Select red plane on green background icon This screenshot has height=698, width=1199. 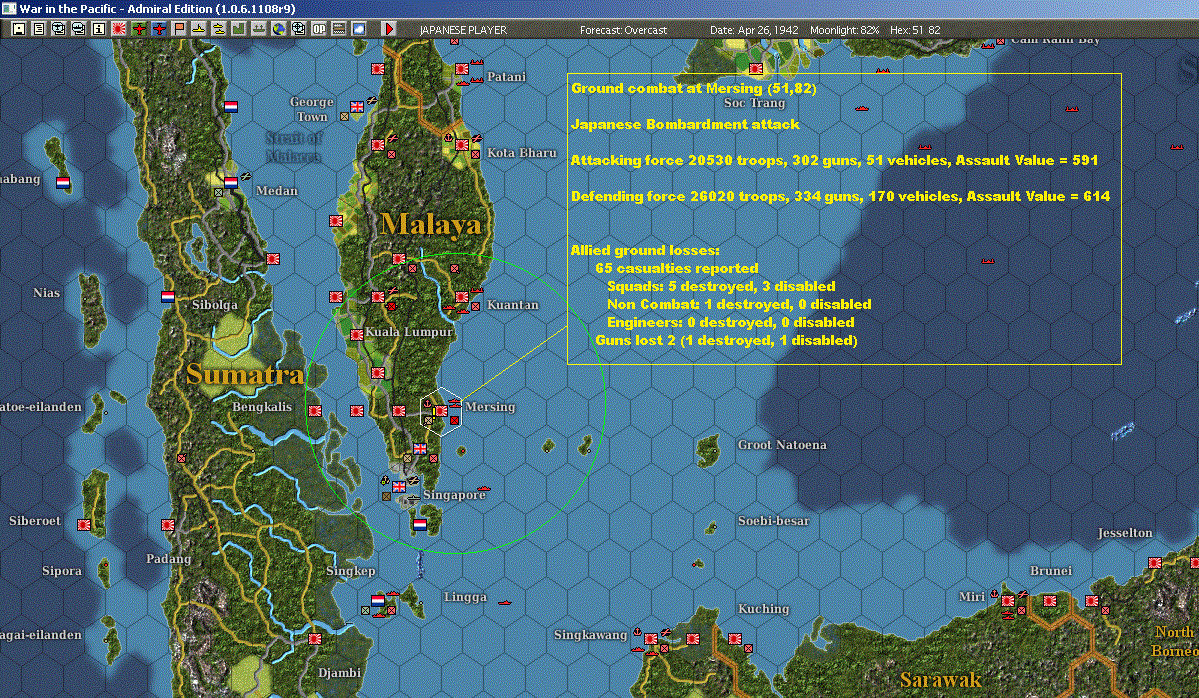coord(138,29)
